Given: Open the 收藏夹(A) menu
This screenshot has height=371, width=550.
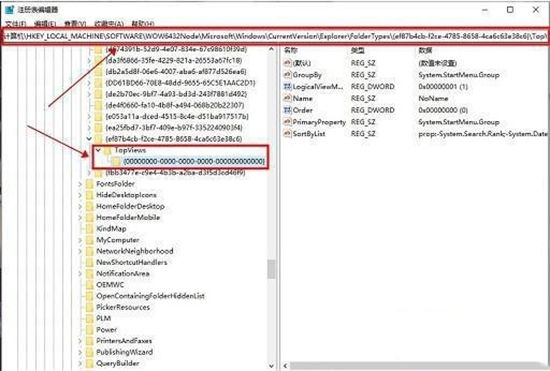Looking at the screenshot, I should pos(109,24).
